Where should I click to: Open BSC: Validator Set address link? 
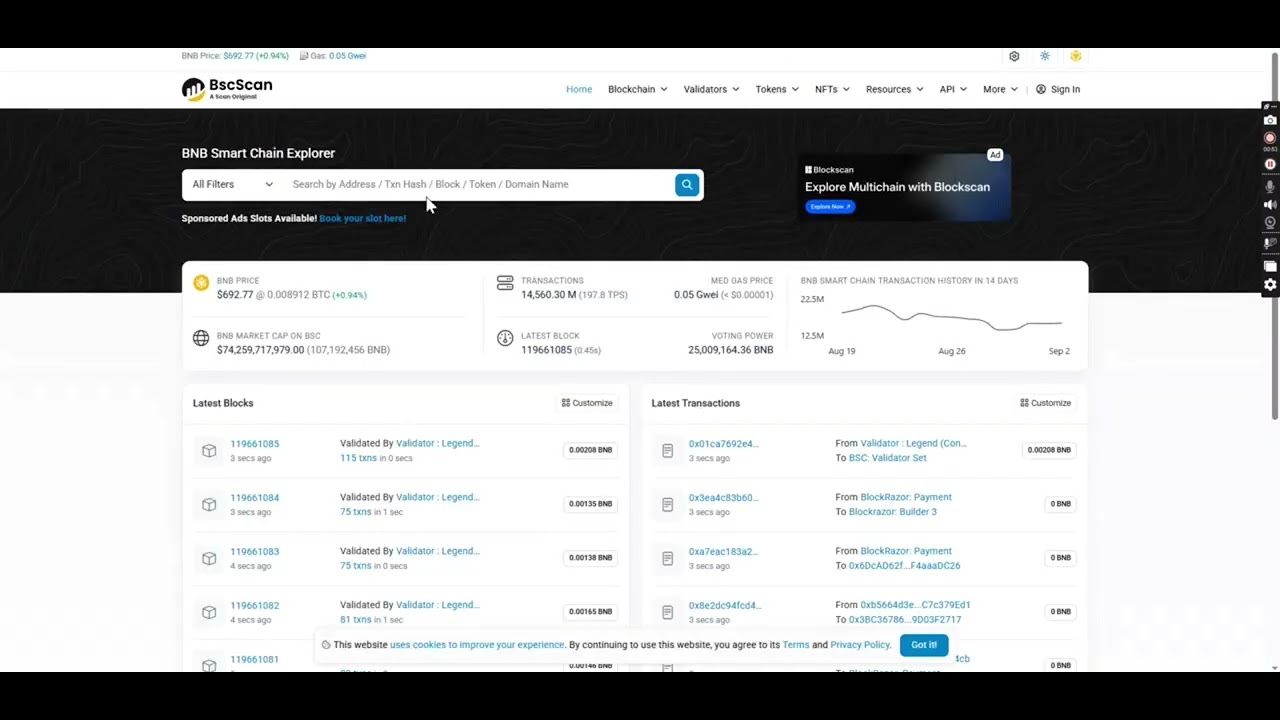(888, 458)
